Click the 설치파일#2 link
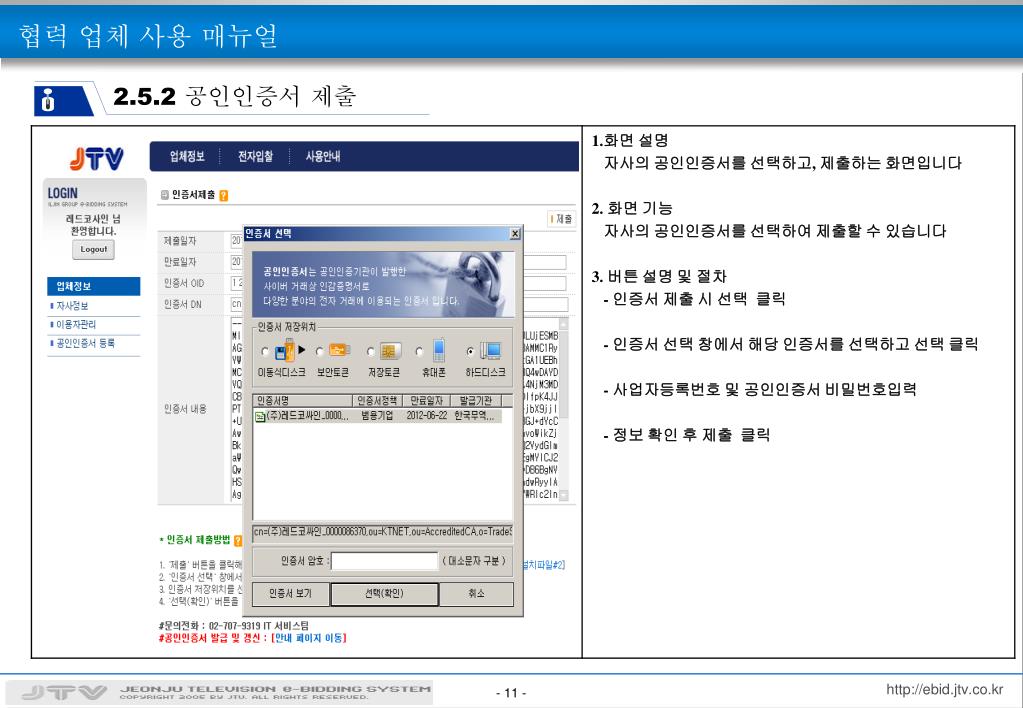 (x=544, y=566)
